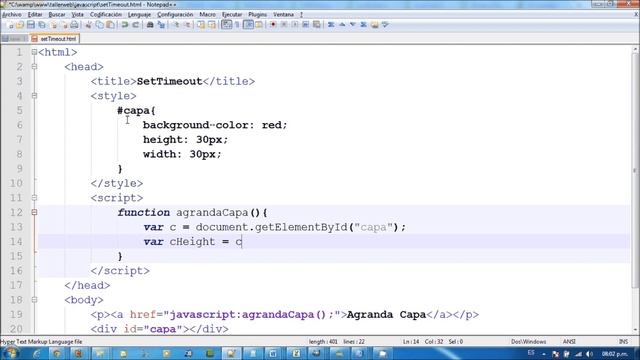Click 'length : 401' in the status bar
The height and width of the screenshot is (360, 640).
(323, 342)
